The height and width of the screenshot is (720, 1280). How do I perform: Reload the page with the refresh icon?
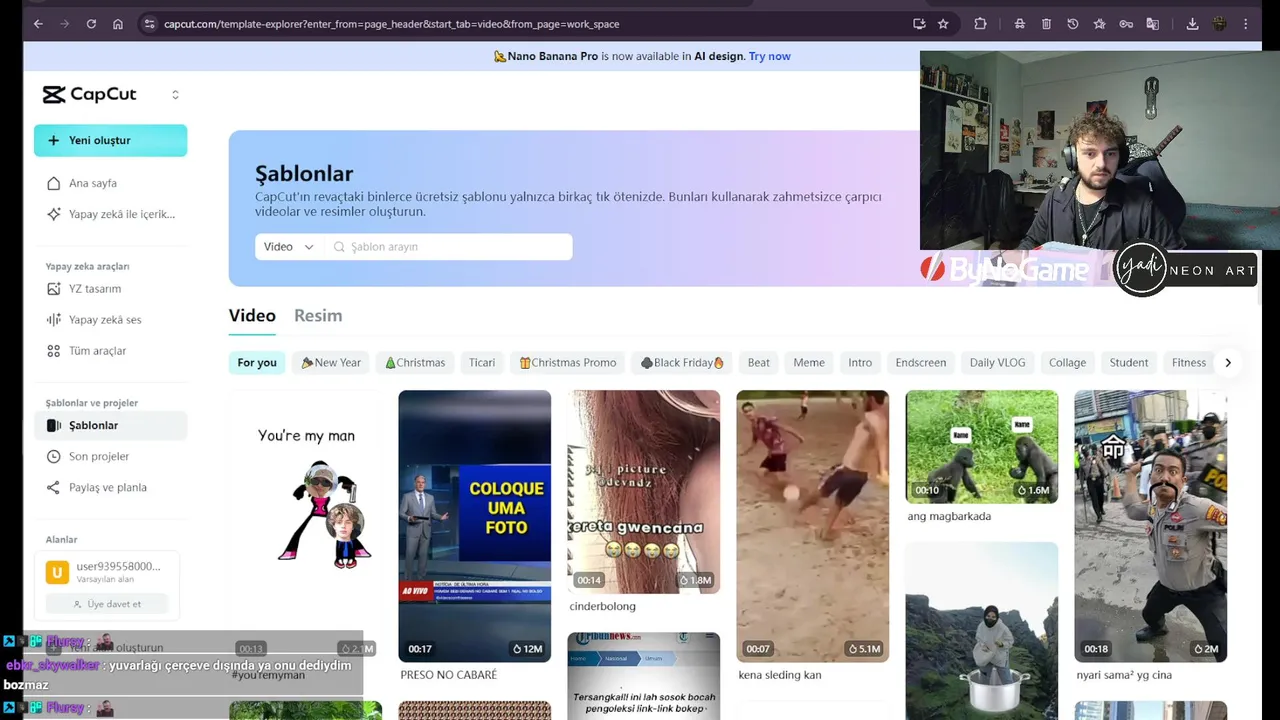[x=91, y=24]
